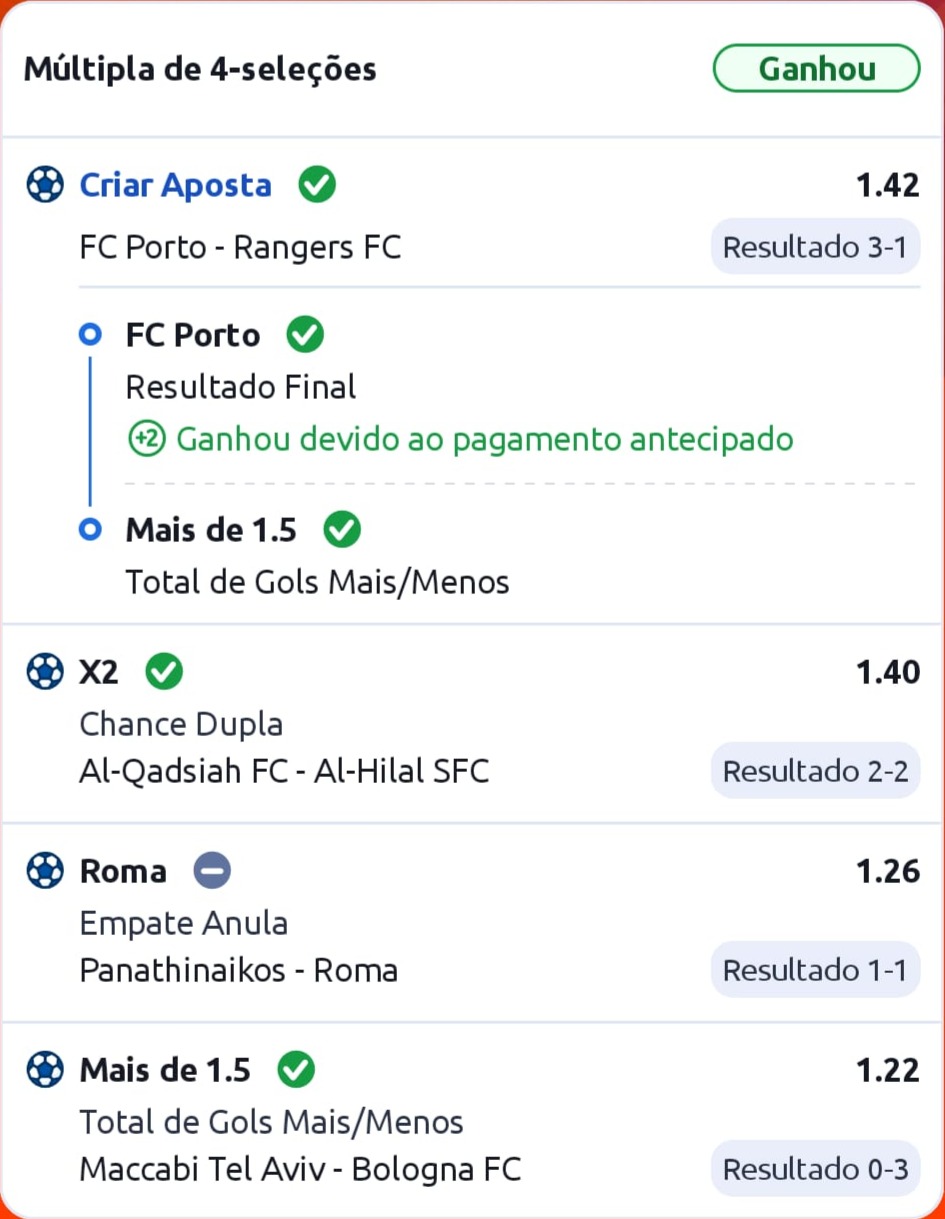Click the checkmark beside Mais de 1.5 in Criar Aposta
945x1219 pixels.
click(x=342, y=530)
